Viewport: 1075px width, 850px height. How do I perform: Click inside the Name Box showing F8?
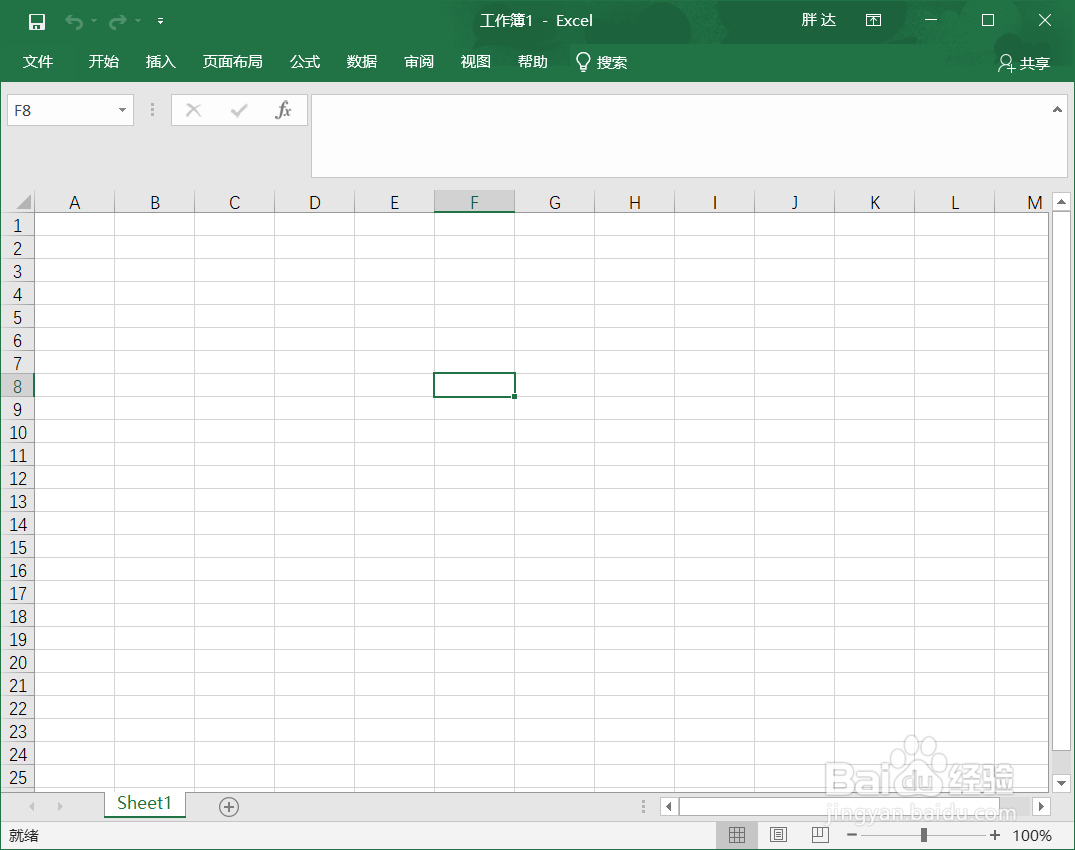[62, 110]
